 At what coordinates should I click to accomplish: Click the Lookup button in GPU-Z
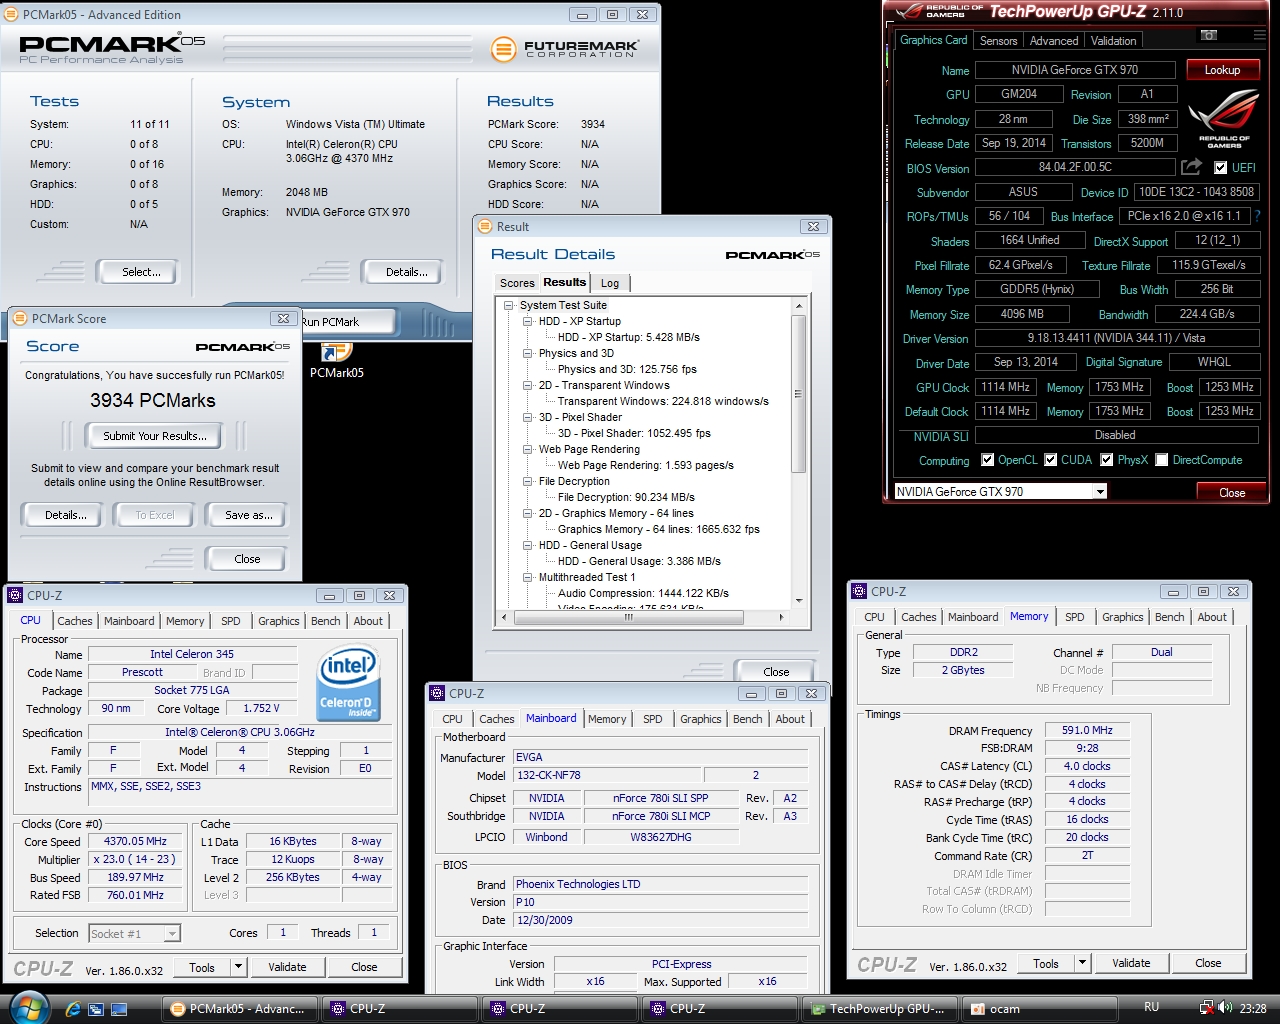[x=1222, y=69]
